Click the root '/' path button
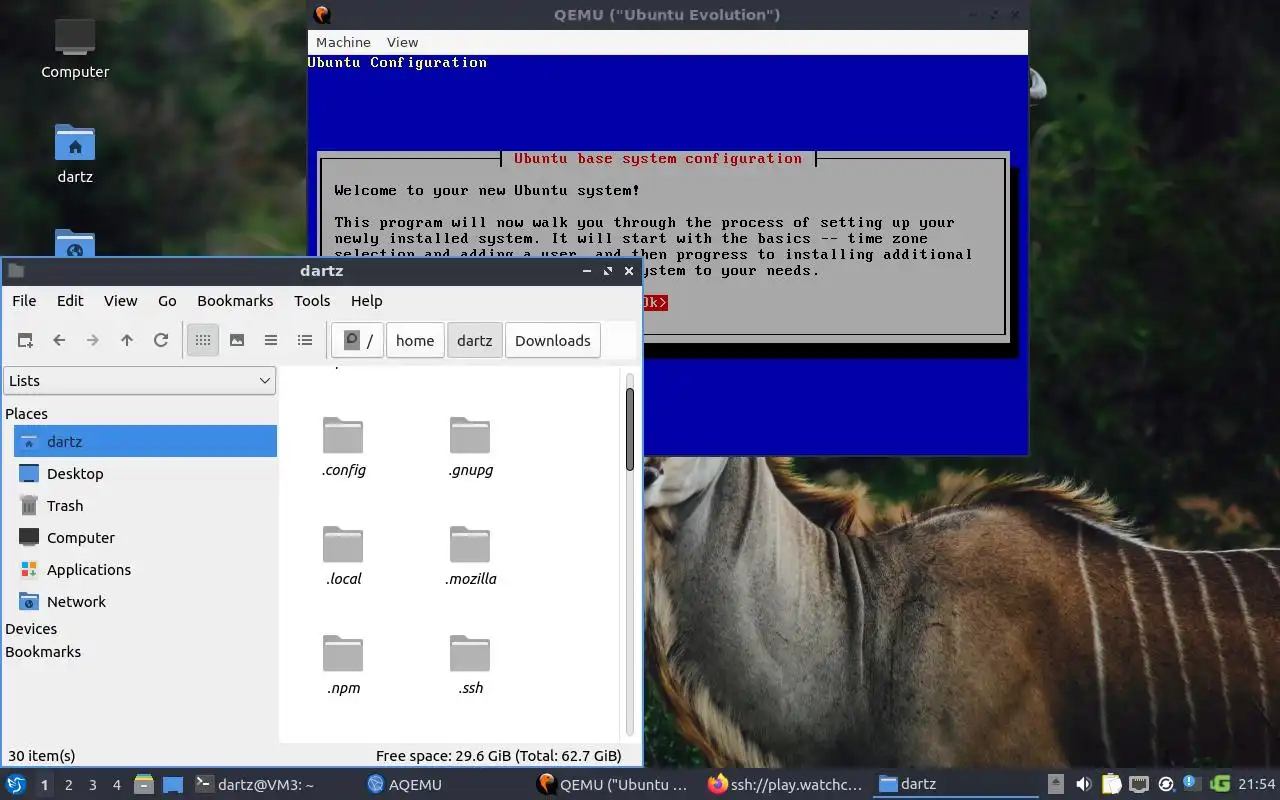Image resolution: width=1280 pixels, height=800 pixels. (357, 340)
